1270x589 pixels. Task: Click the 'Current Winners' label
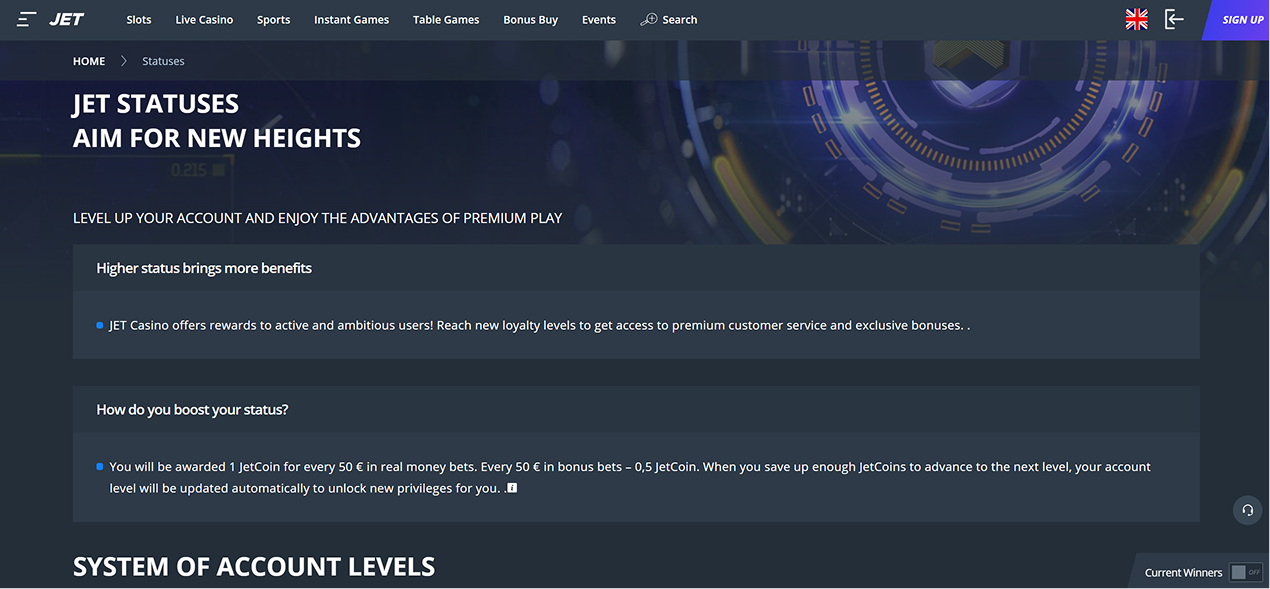pyautogui.click(x=1183, y=573)
